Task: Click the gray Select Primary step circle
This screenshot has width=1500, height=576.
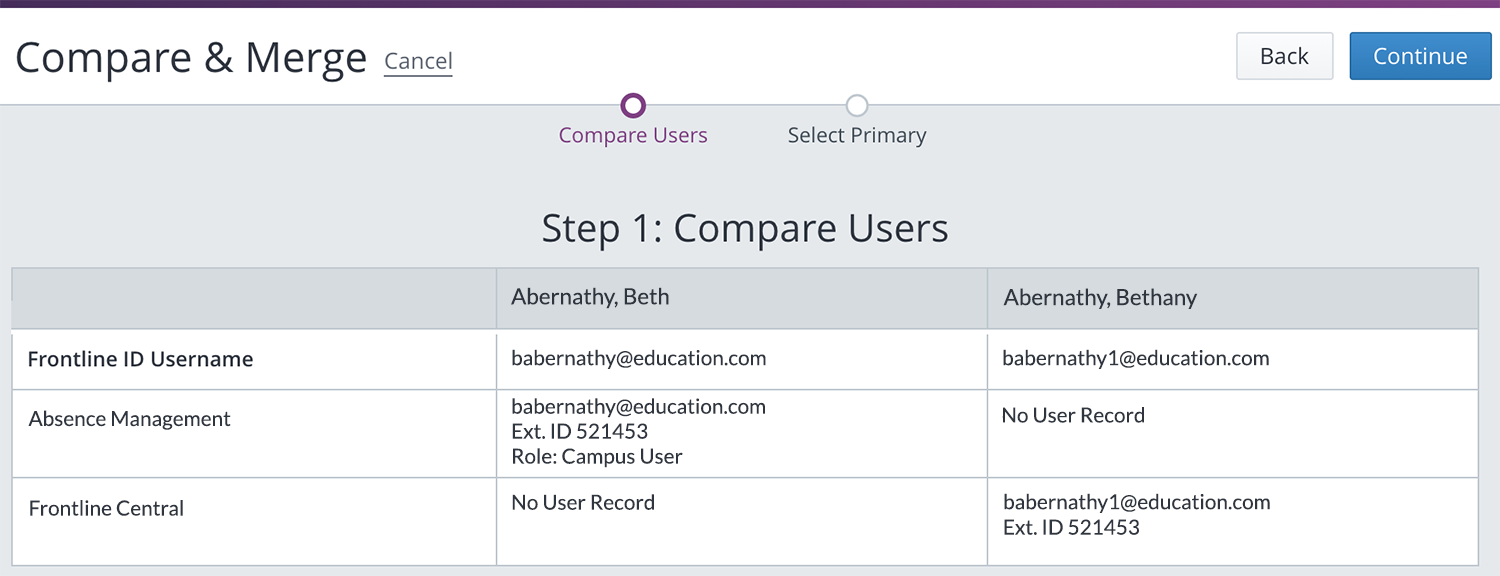Action: (857, 105)
